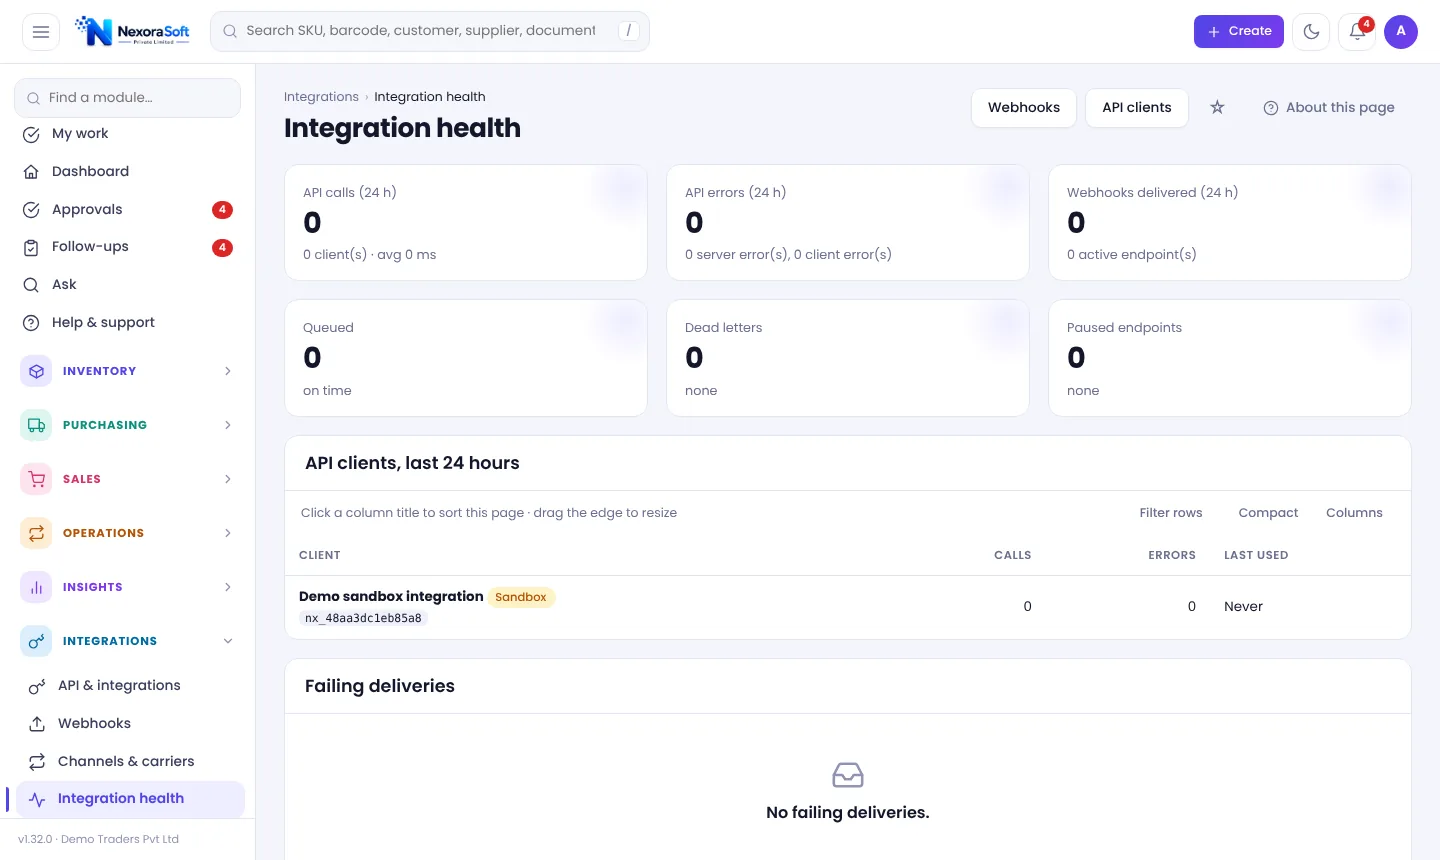Screen dimensions: 1440x860
Task: Go to Integrations breadcrumb
Action: pyautogui.click(x=321, y=97)
